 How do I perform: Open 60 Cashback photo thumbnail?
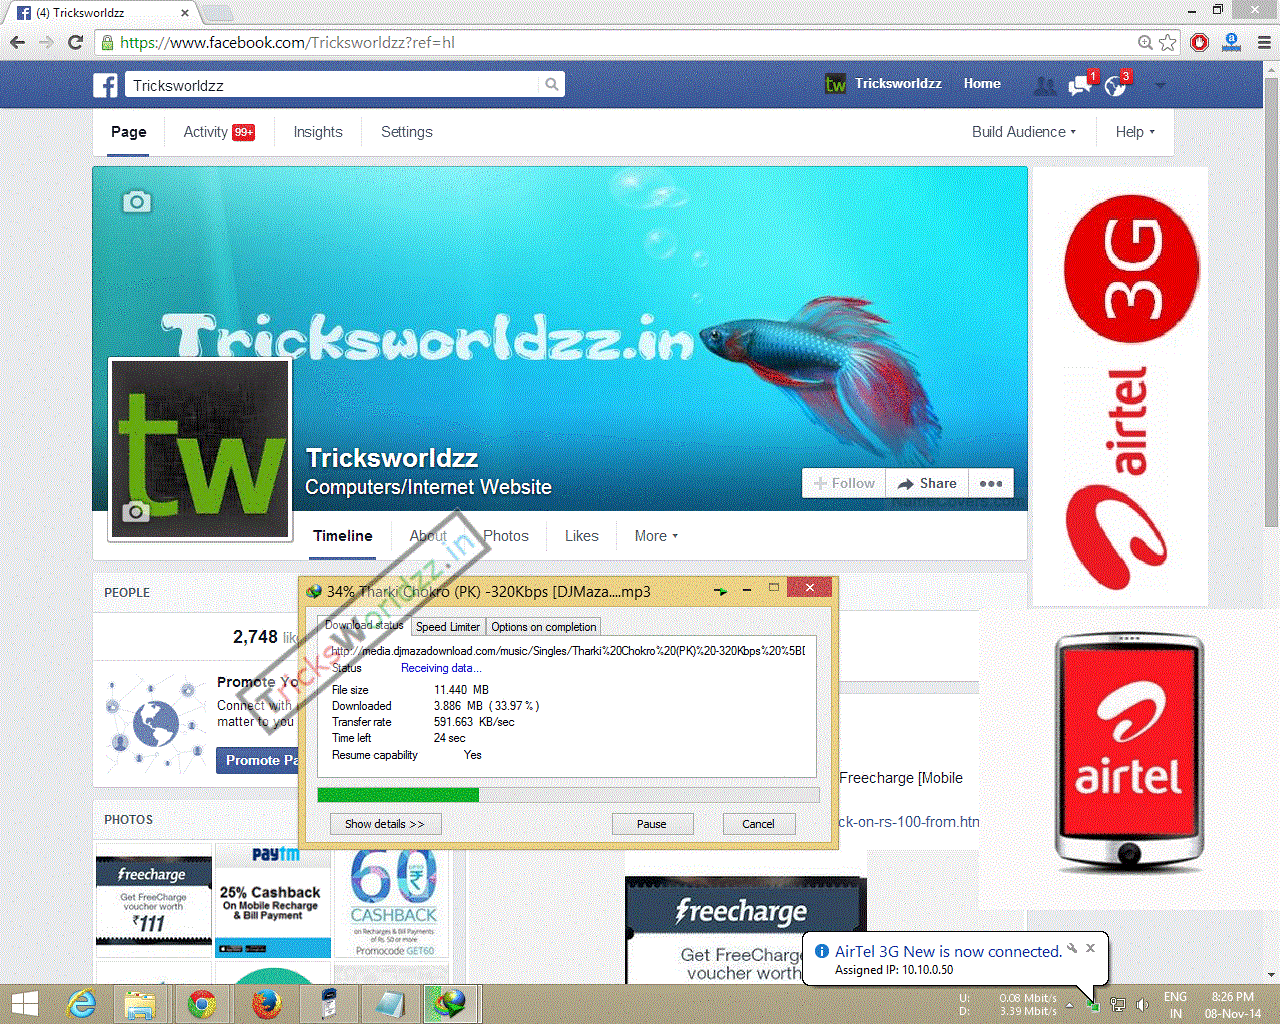[392, 899]
